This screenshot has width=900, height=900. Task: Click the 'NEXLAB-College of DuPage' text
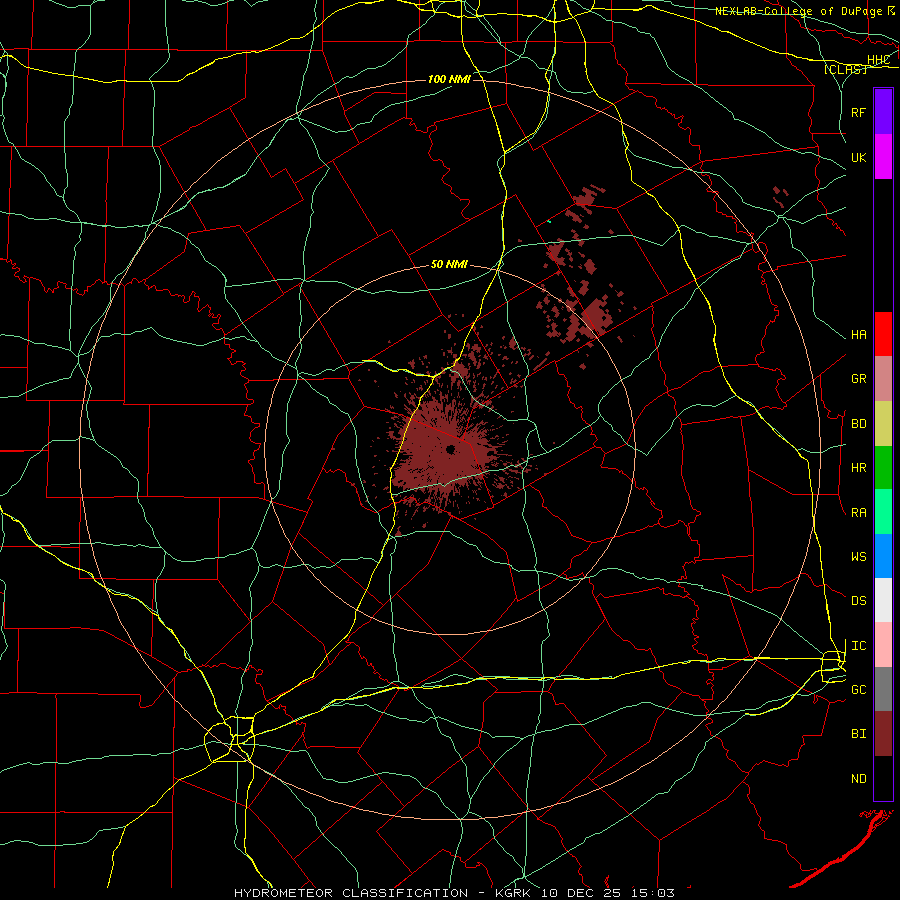click(x=799, y=11)
